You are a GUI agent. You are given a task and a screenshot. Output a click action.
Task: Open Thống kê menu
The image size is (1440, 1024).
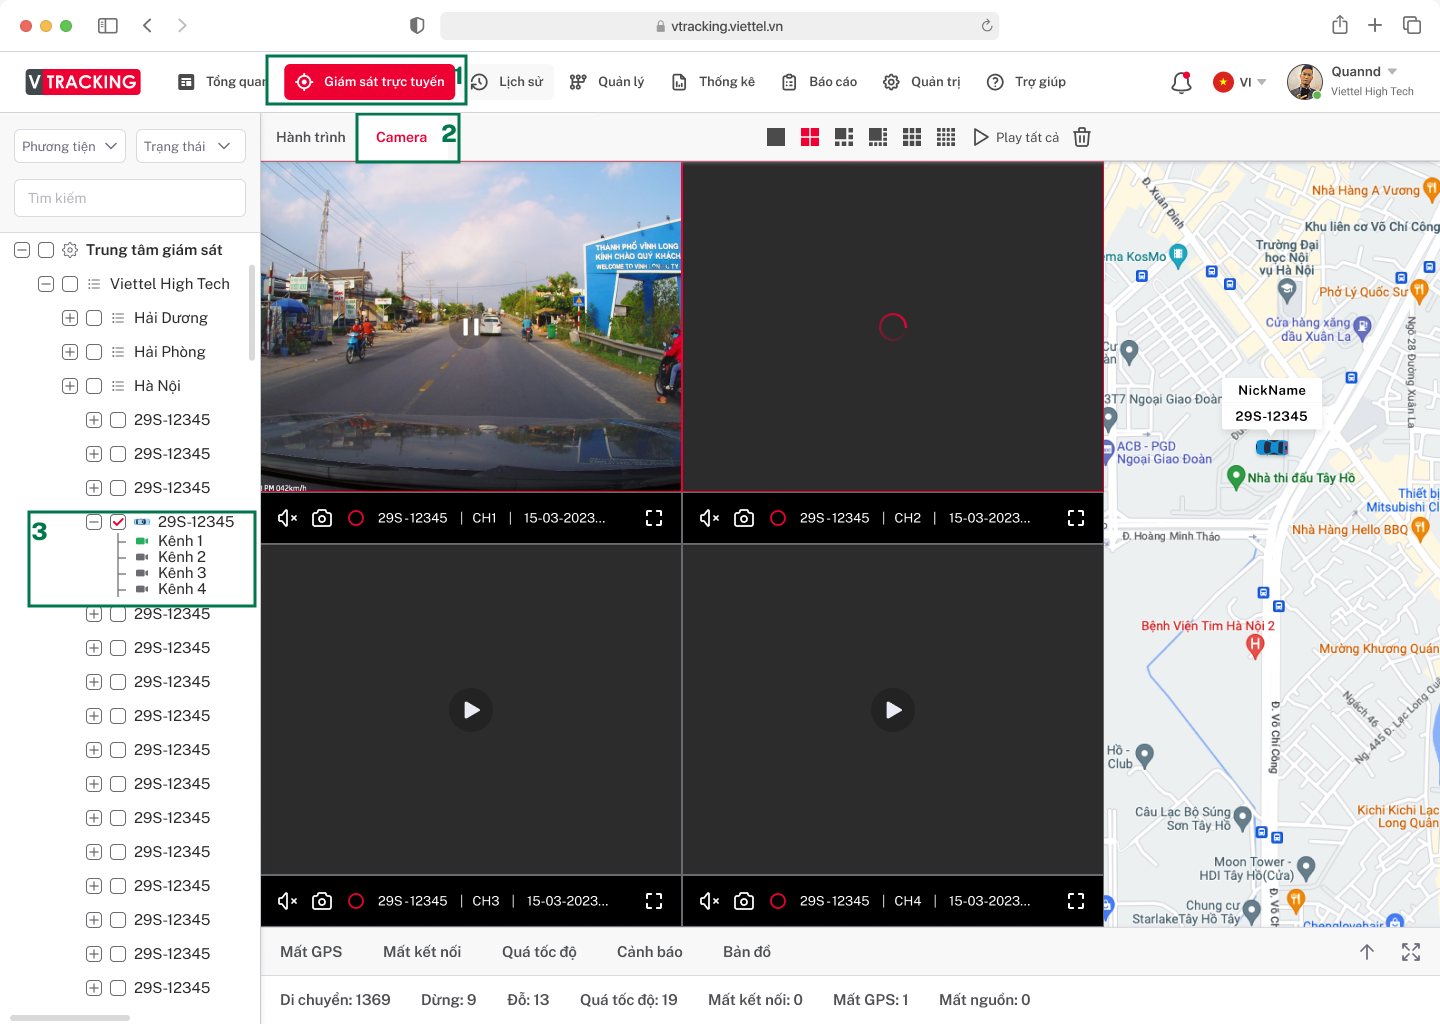click(713, 82)
